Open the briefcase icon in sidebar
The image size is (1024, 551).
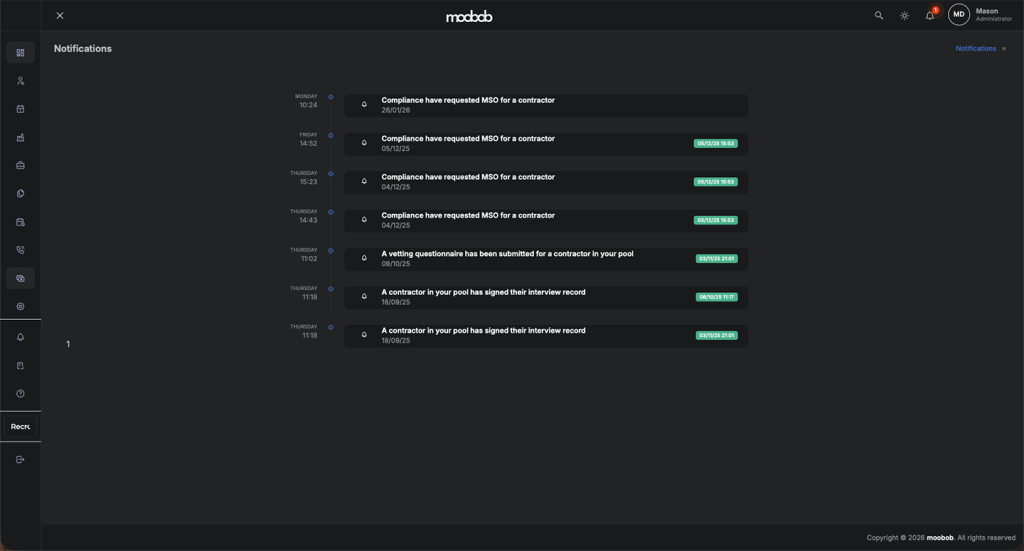pos(20,166)
